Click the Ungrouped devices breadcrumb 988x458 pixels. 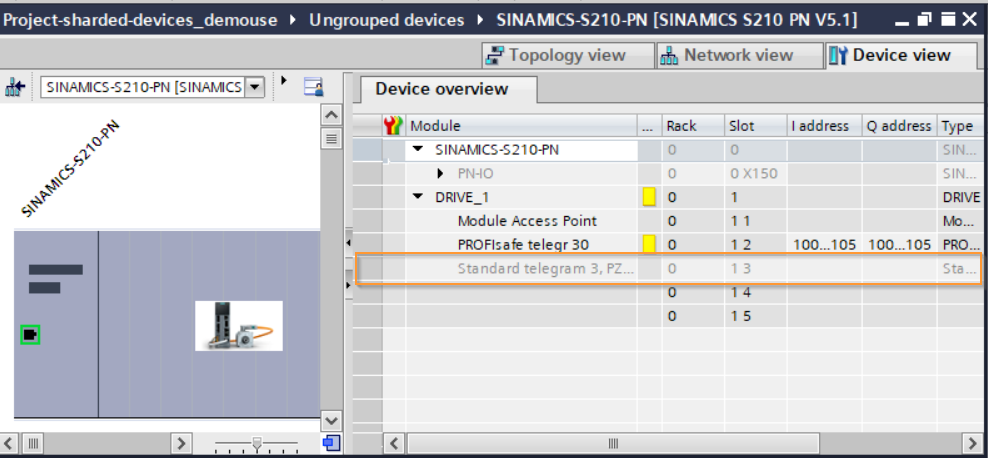386,20
